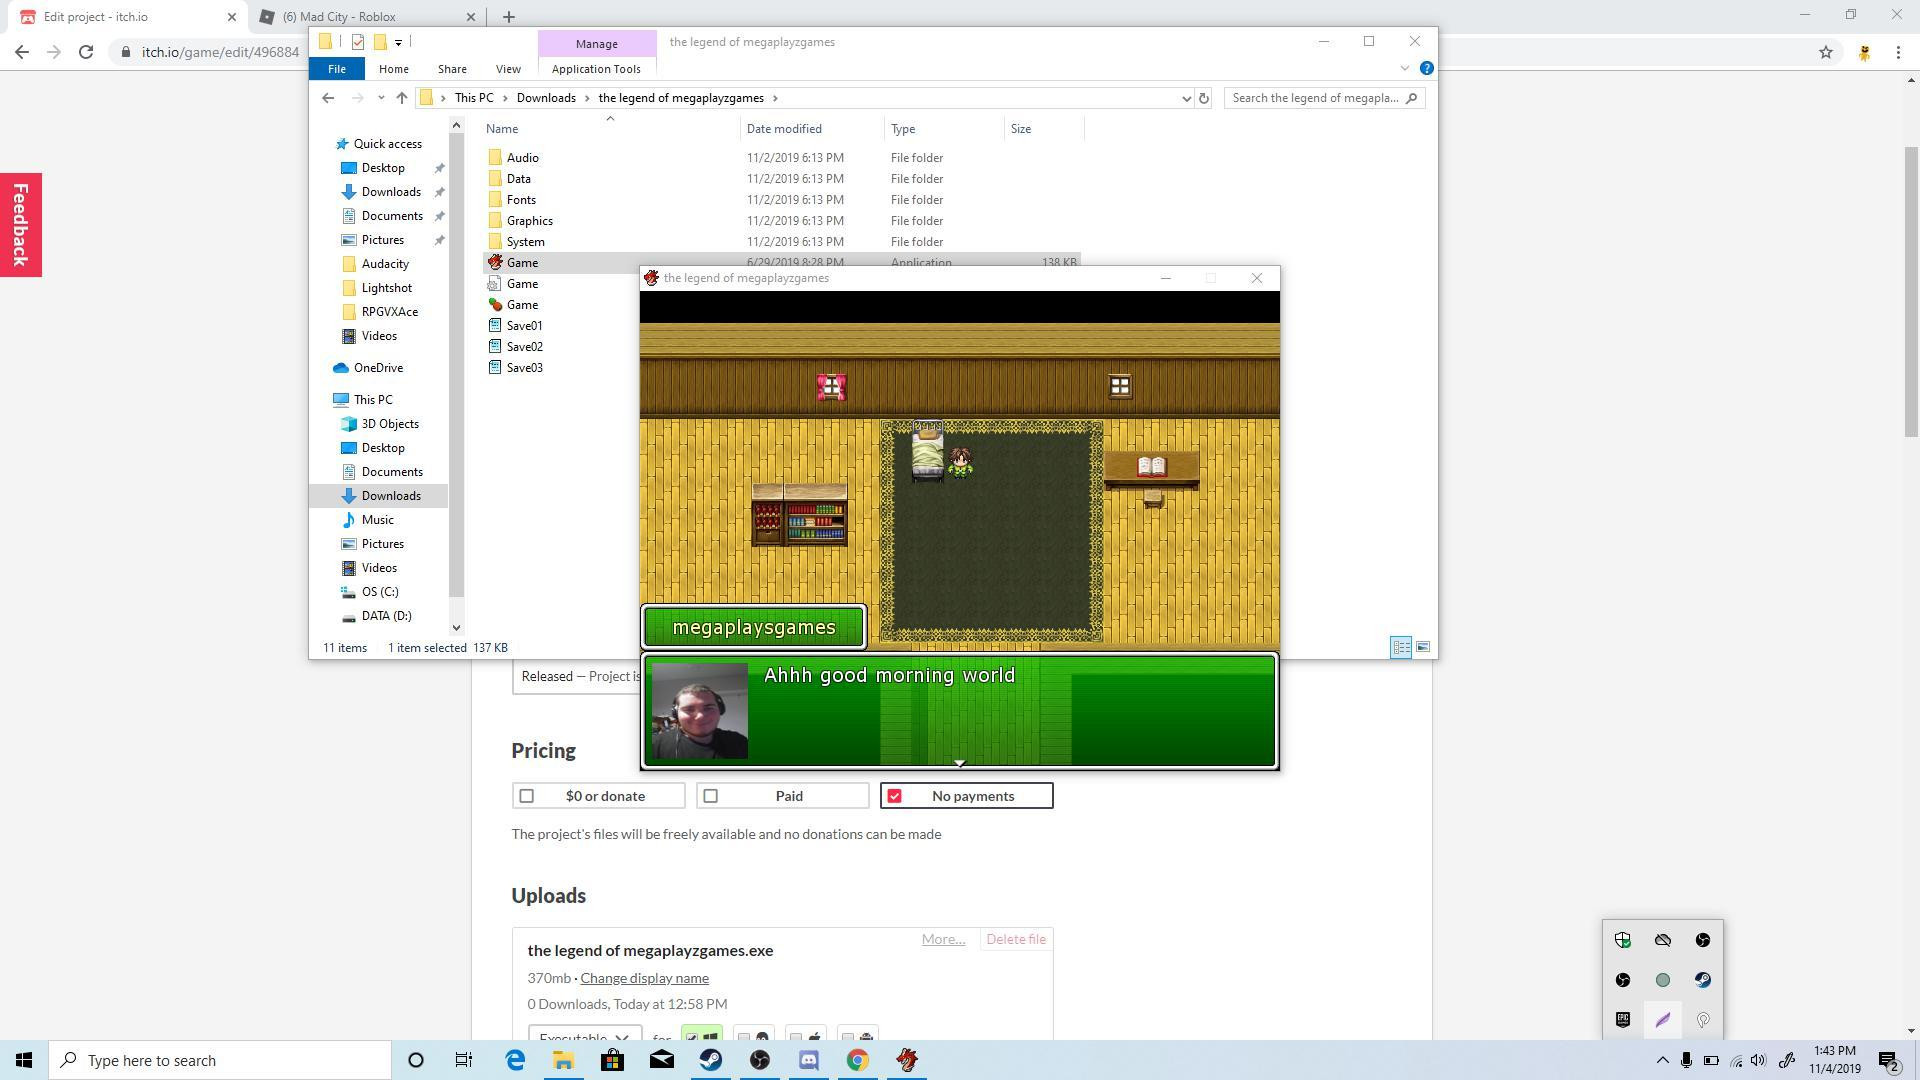Open File Explorer help icon

point(1427,68)
